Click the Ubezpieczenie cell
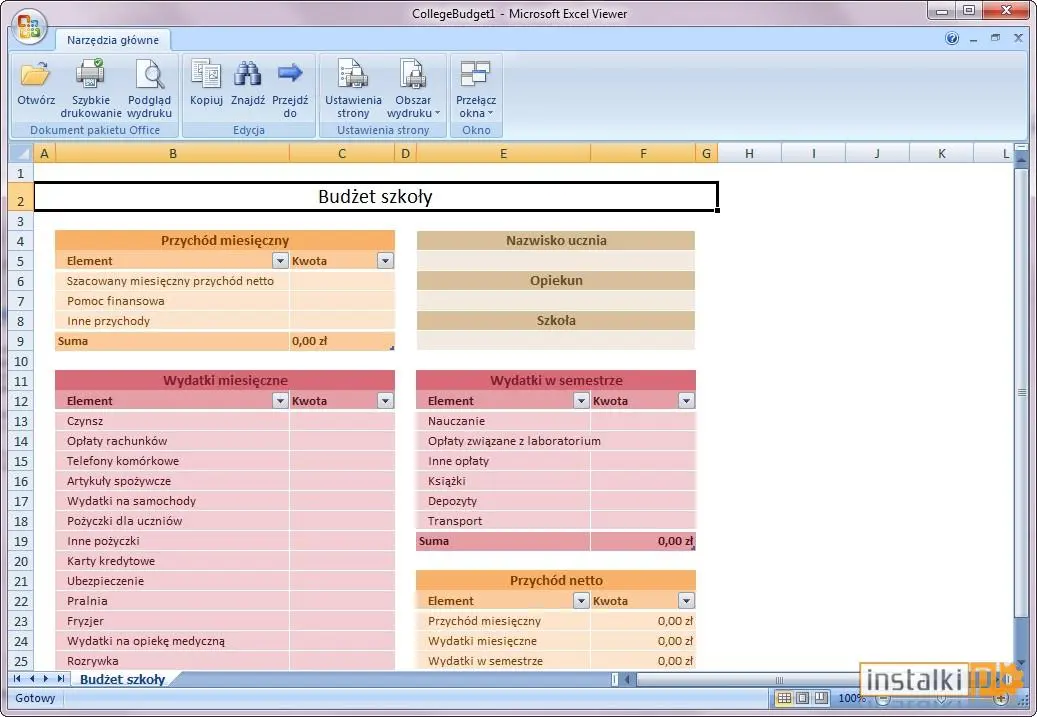 (x=173, y=581)
